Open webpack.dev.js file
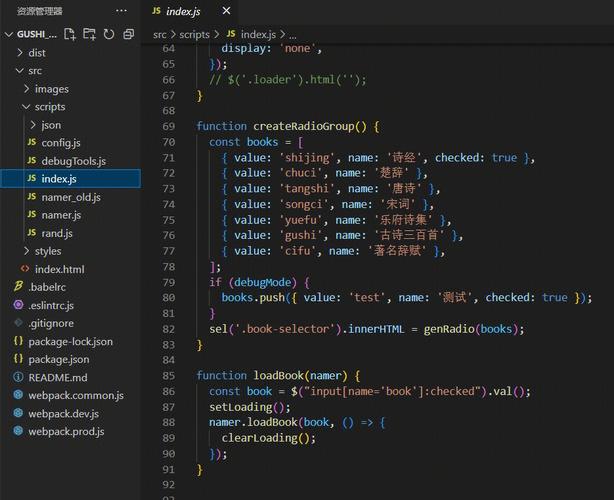Image resolution: width=614 pixels, height=500 pixels. (63, 414)
